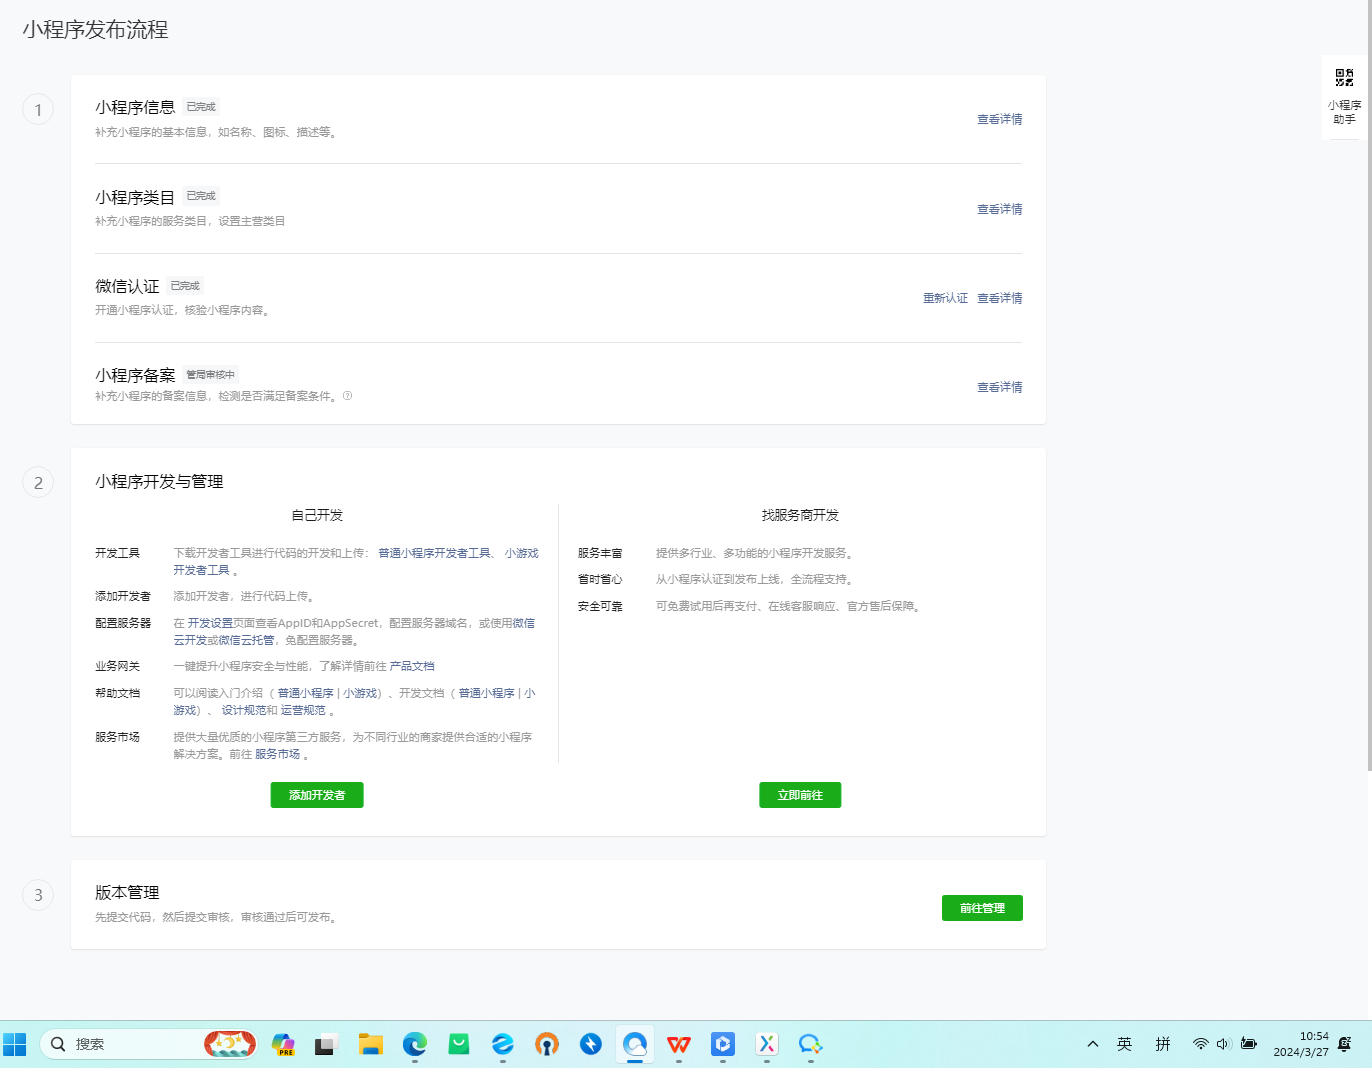Click the 拼 pinyin input mode indicator
Image resolution: width=1372 pixels, height=1068 pixels.
[1163, 1044]
